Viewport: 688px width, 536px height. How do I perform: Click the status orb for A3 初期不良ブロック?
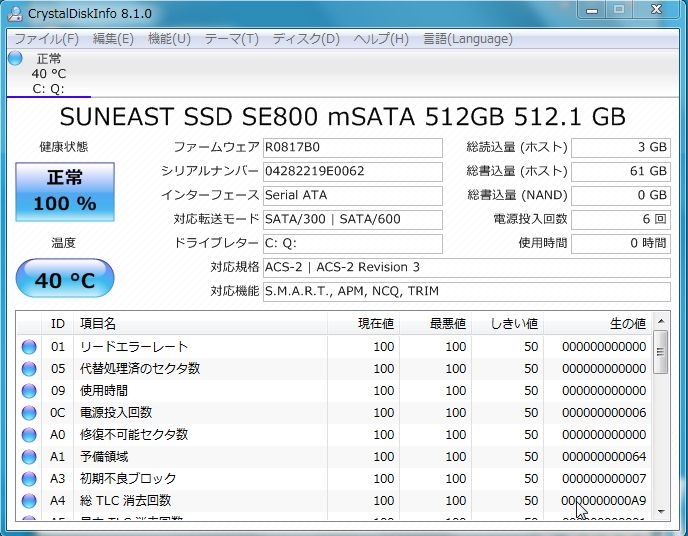pyautogui.click(x=29, y=479)
